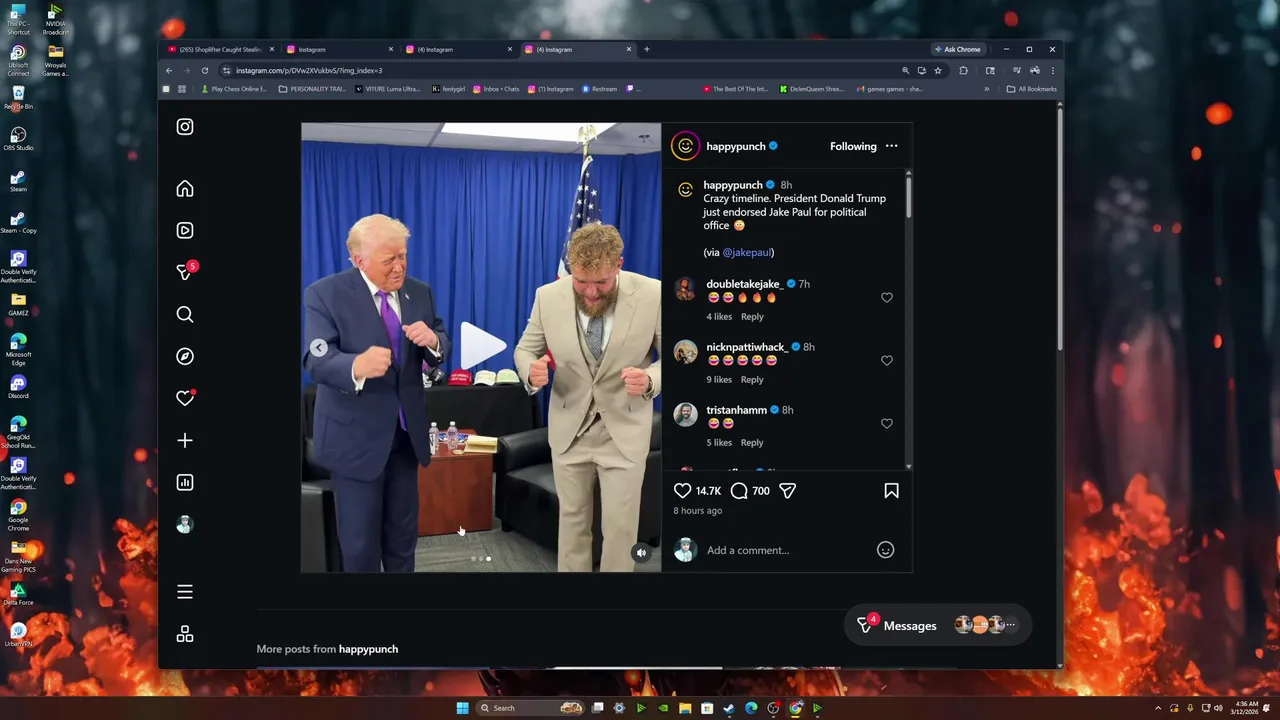
Task: Reload the page in Chrome
Action: click(205, 71)
